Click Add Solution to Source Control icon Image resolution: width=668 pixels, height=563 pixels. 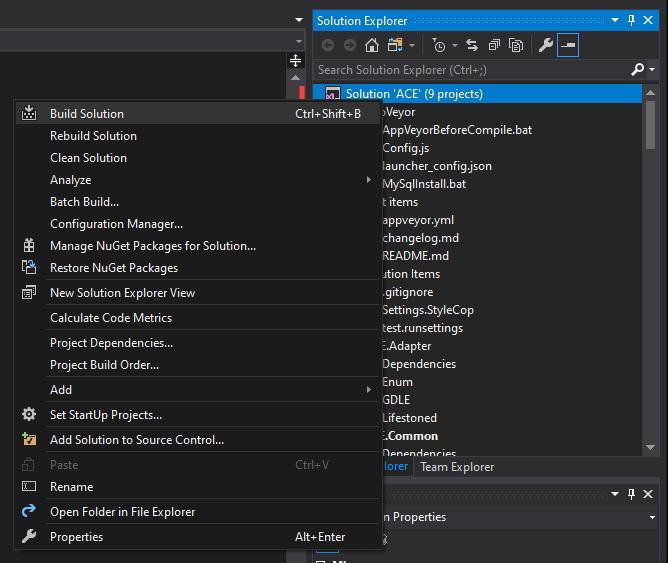(x=29, y=439)
